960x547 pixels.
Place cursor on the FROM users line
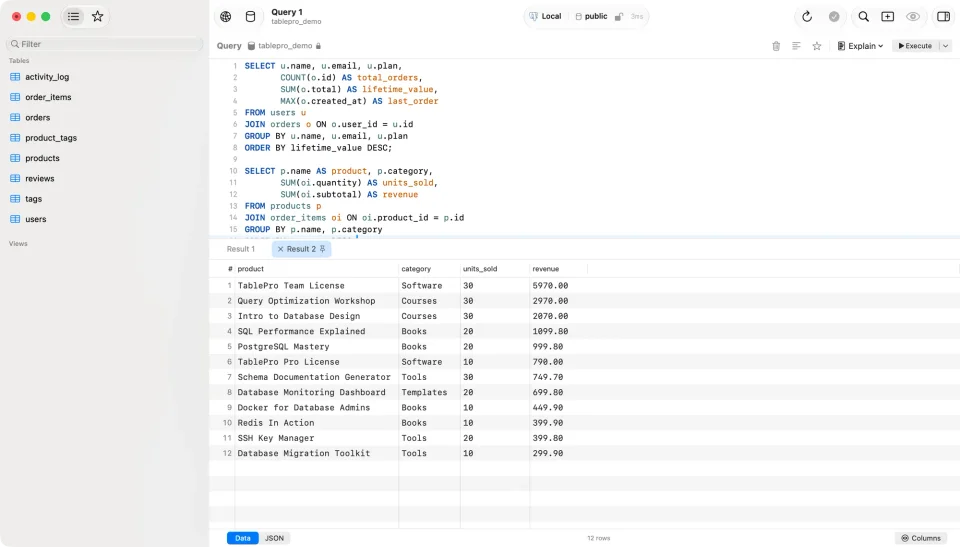[x=275, y=113]
